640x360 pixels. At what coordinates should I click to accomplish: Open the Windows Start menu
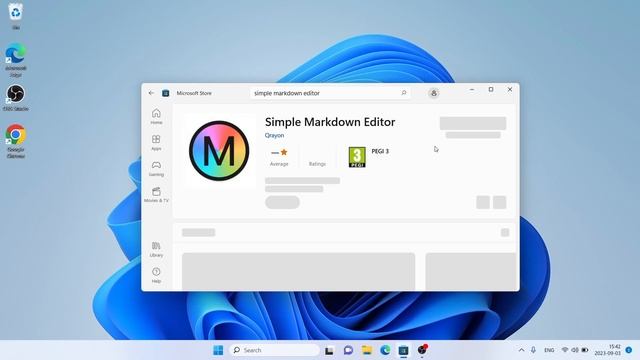[x=218, y=350]
